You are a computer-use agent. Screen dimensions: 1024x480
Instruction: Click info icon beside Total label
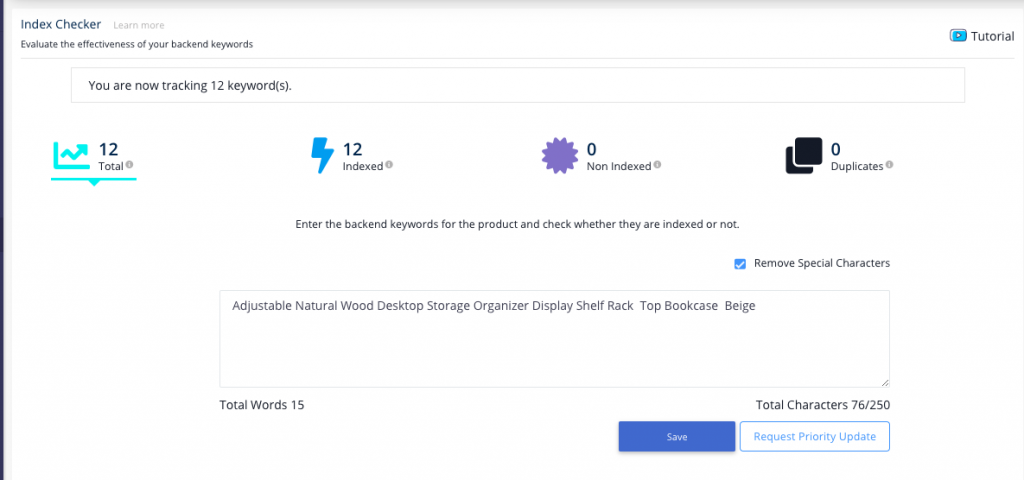tap(130, 165)
